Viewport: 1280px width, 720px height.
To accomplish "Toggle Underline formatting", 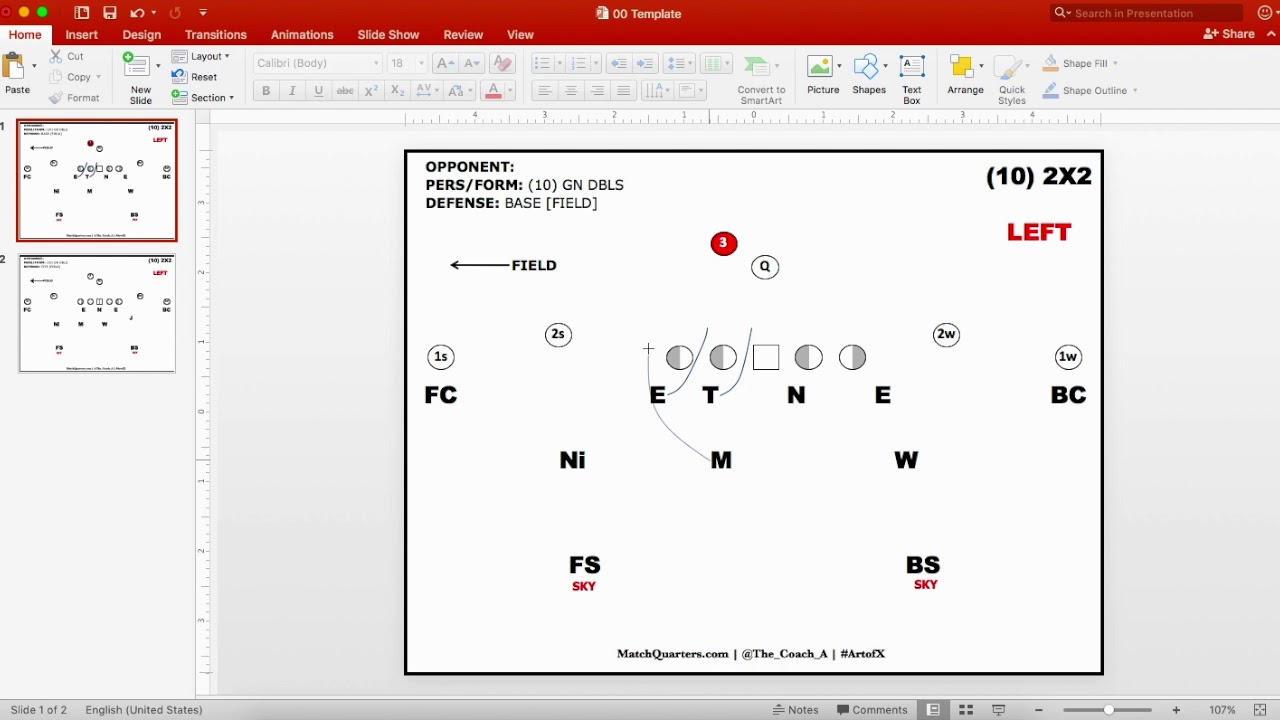I will tap(318, 90).
